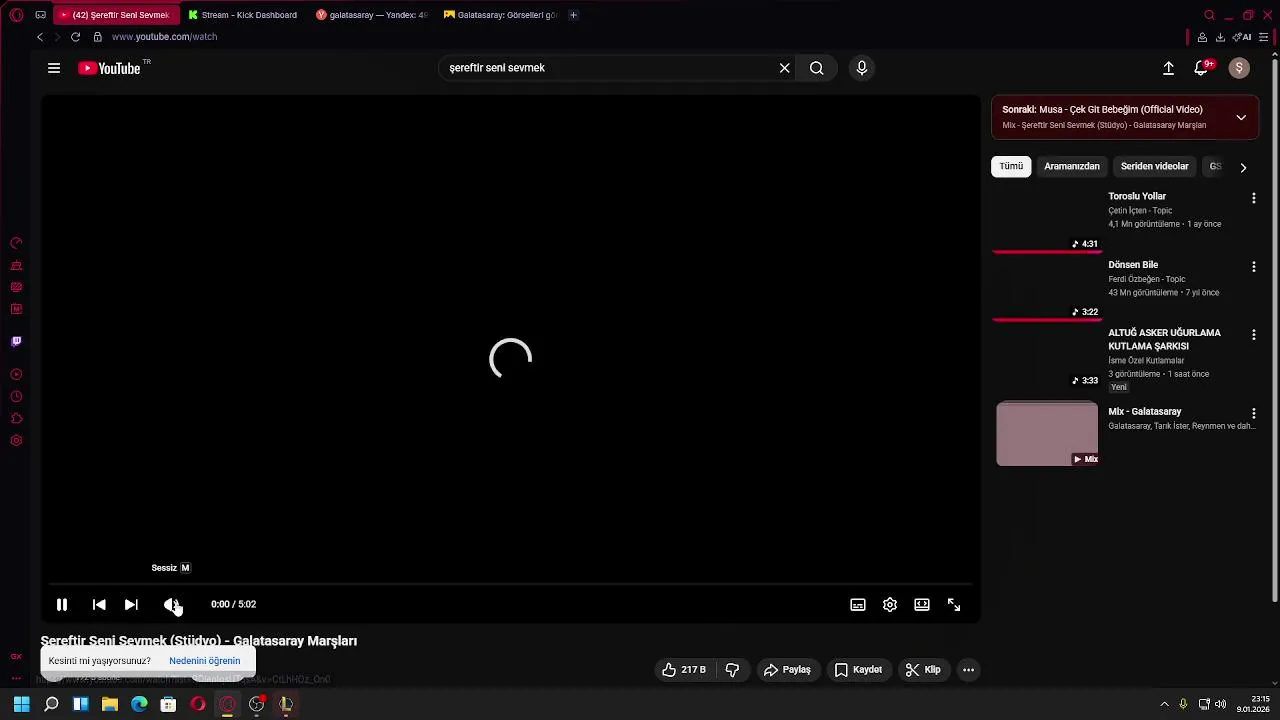Create a clip with the Klip button
The image size is (1280, 720).
coord(923,670)
